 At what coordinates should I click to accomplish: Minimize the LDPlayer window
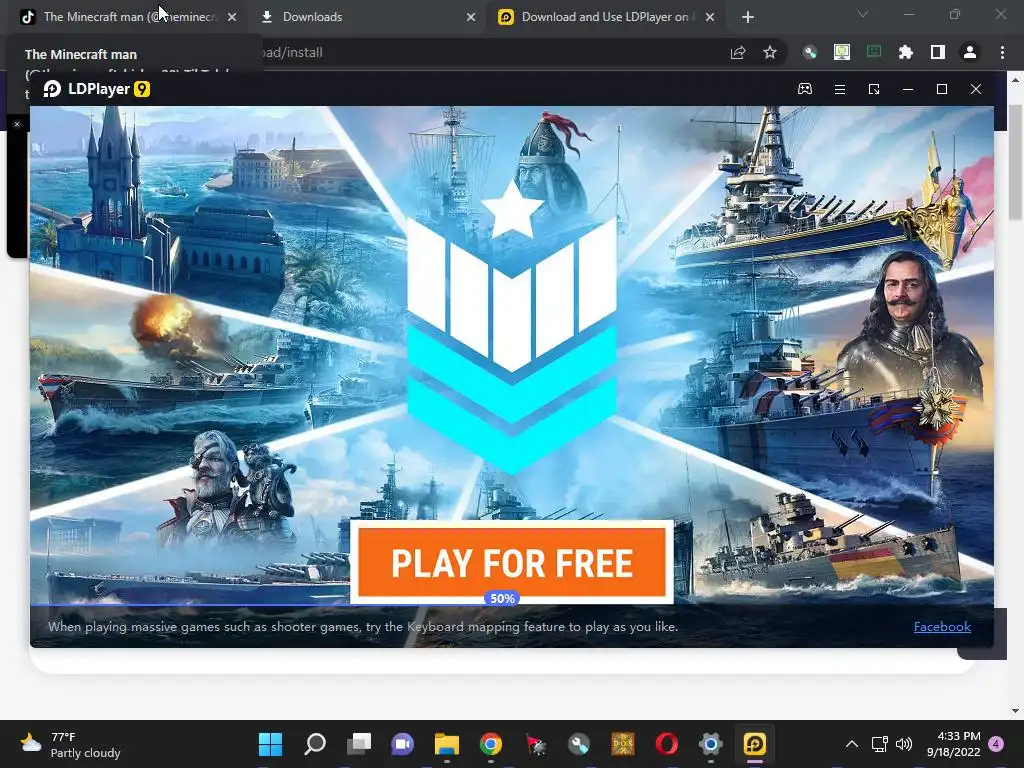click(908, 89)
